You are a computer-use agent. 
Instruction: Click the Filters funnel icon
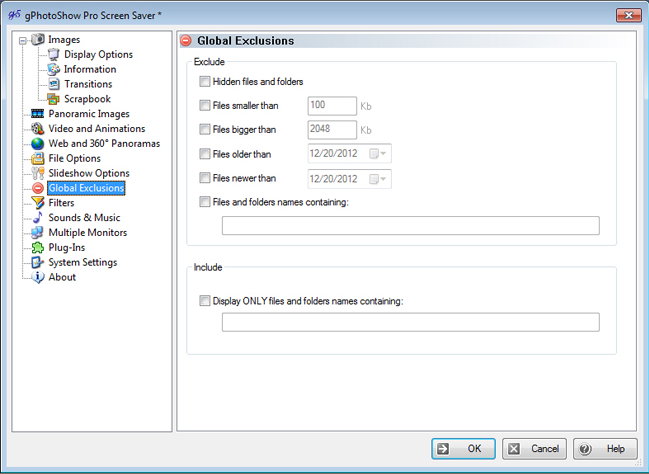point(38,203)
